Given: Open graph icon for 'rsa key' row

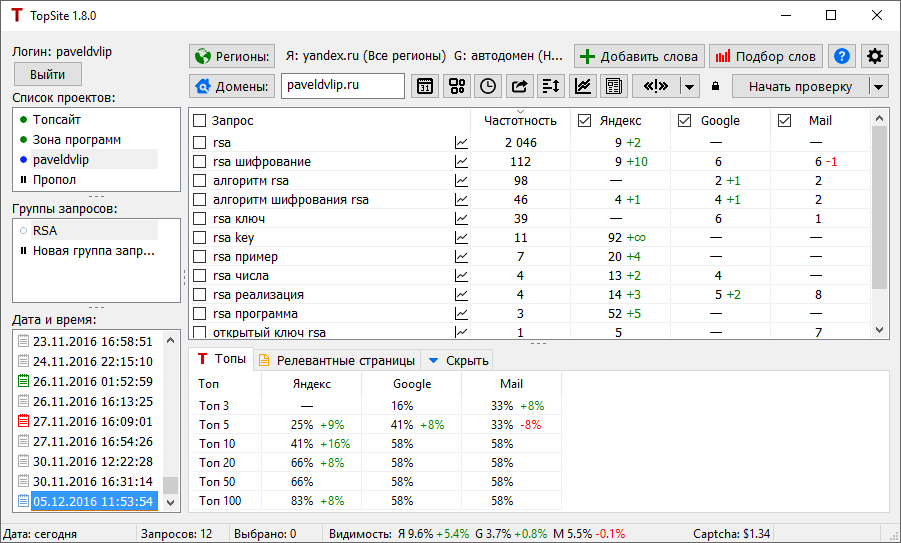Looking at the screenshot, I should (x=461, y=237).
